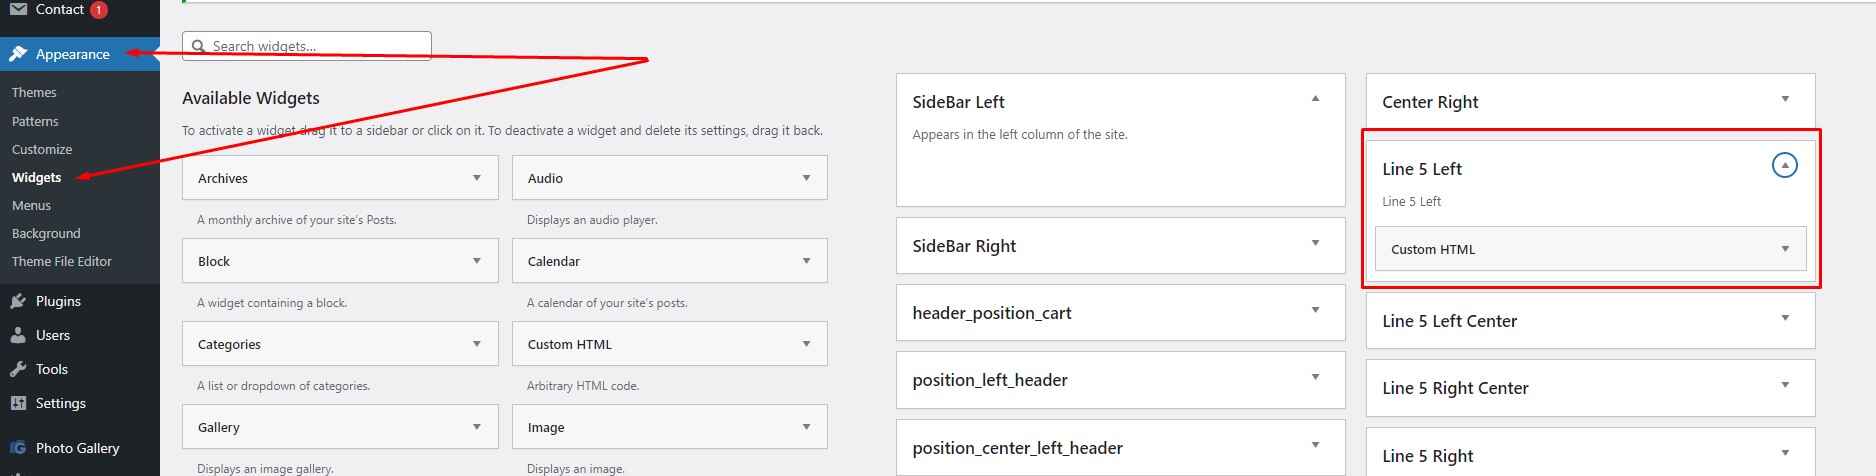The width and height of the screenshot is (1876, 476).
Task: Collapse the Line 5 Left widget area
Action: [1784, 165]
